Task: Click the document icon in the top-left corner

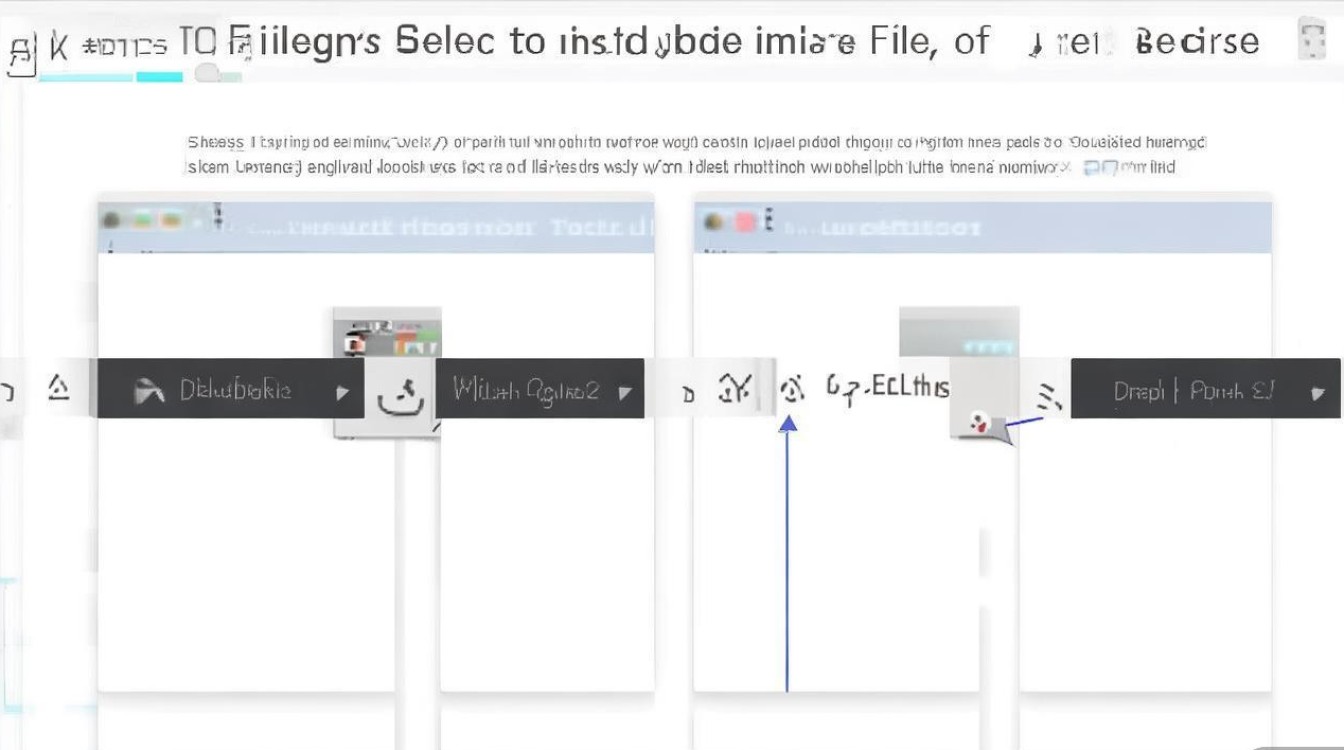Action: point(19,52)
